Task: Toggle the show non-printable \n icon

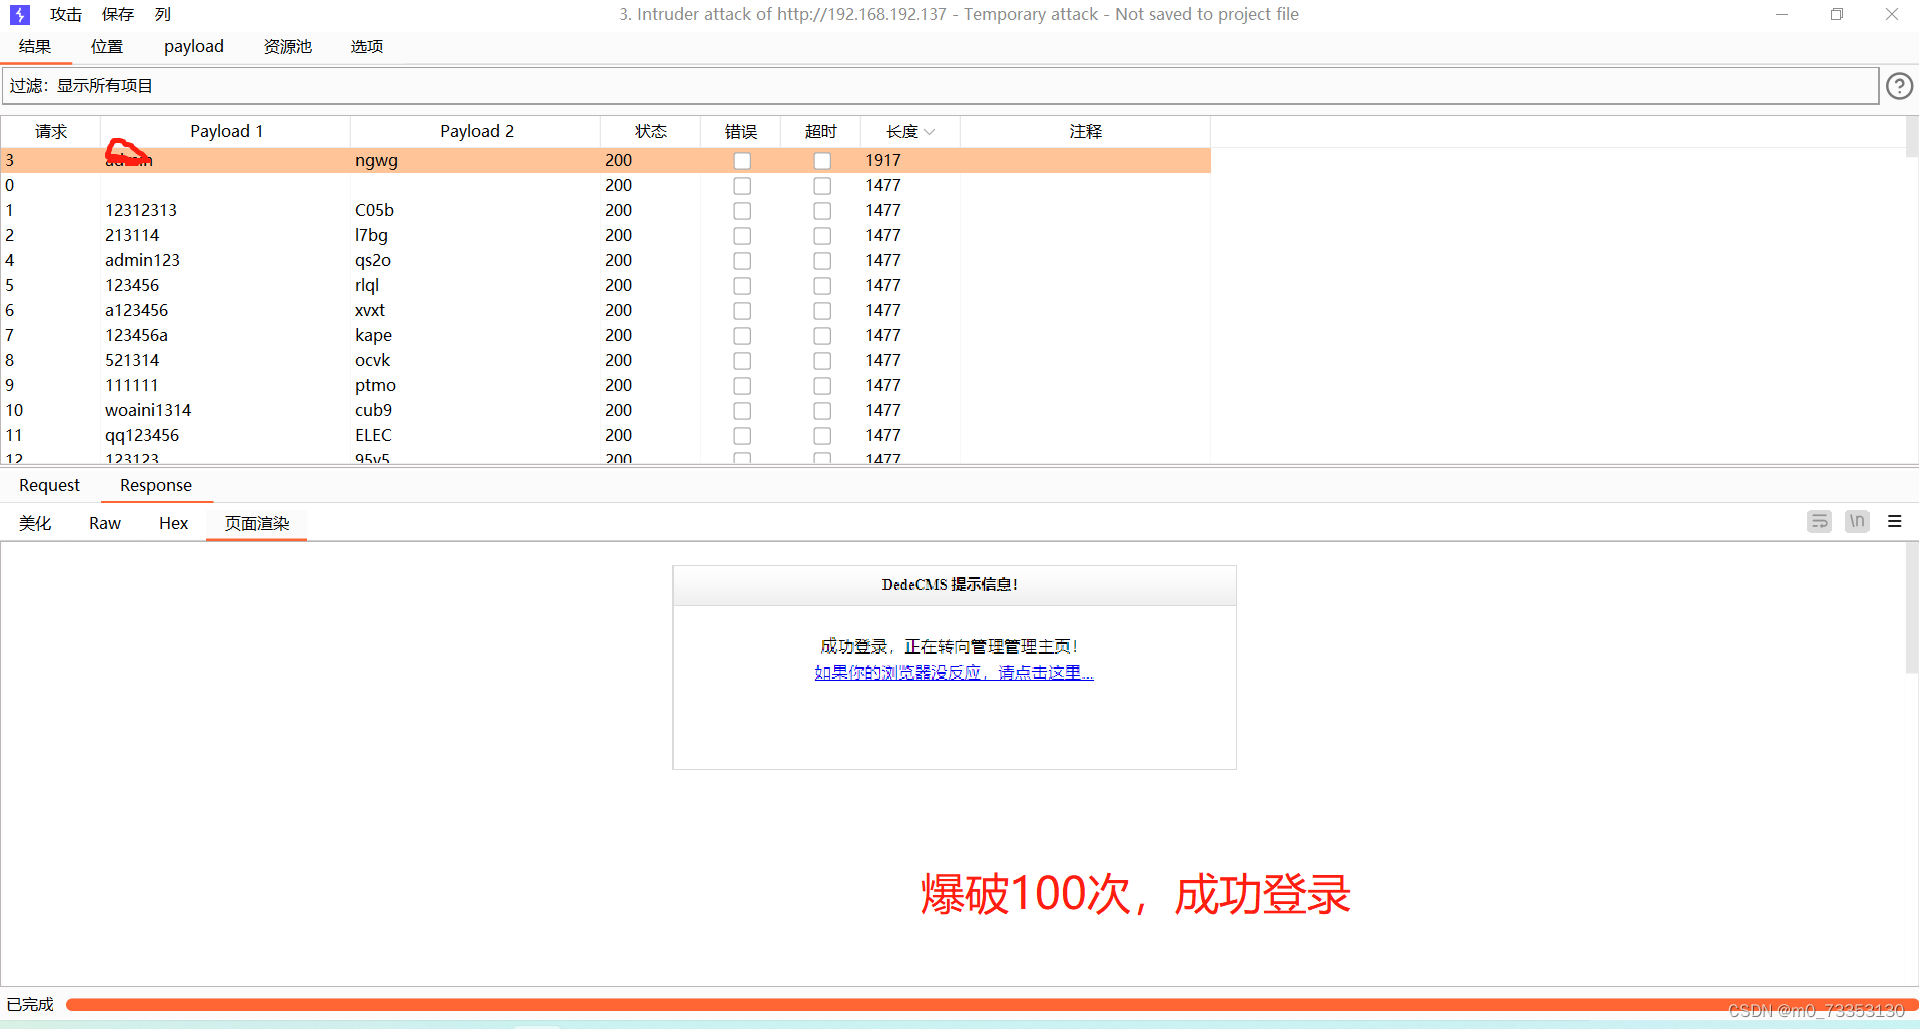Action: (x=1857, y=521)
